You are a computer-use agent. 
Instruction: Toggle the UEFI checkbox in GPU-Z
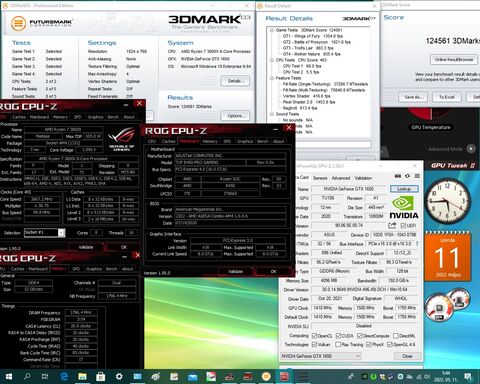coord(403,226)
